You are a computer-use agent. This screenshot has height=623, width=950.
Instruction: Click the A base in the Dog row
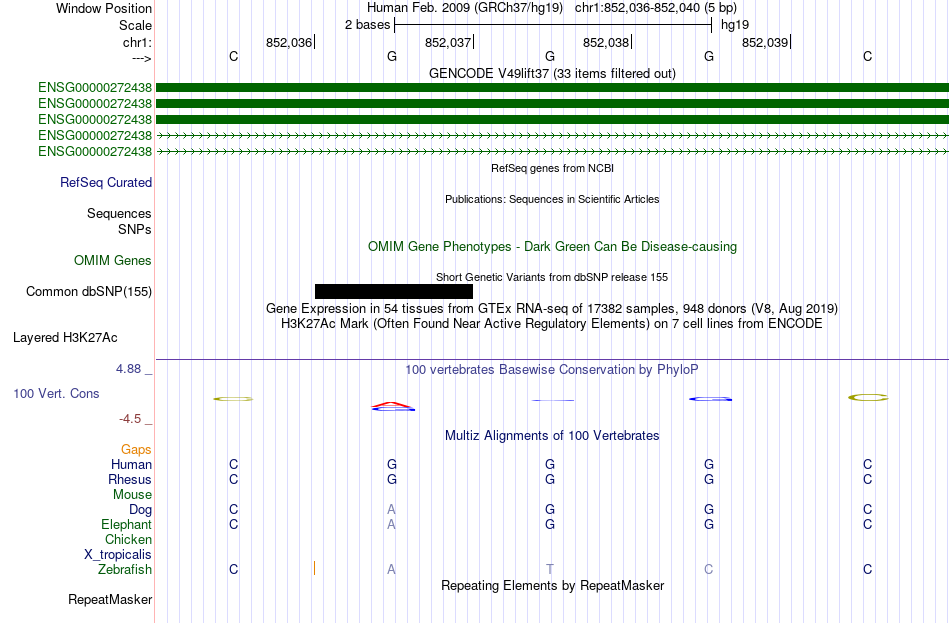point(391,510)
